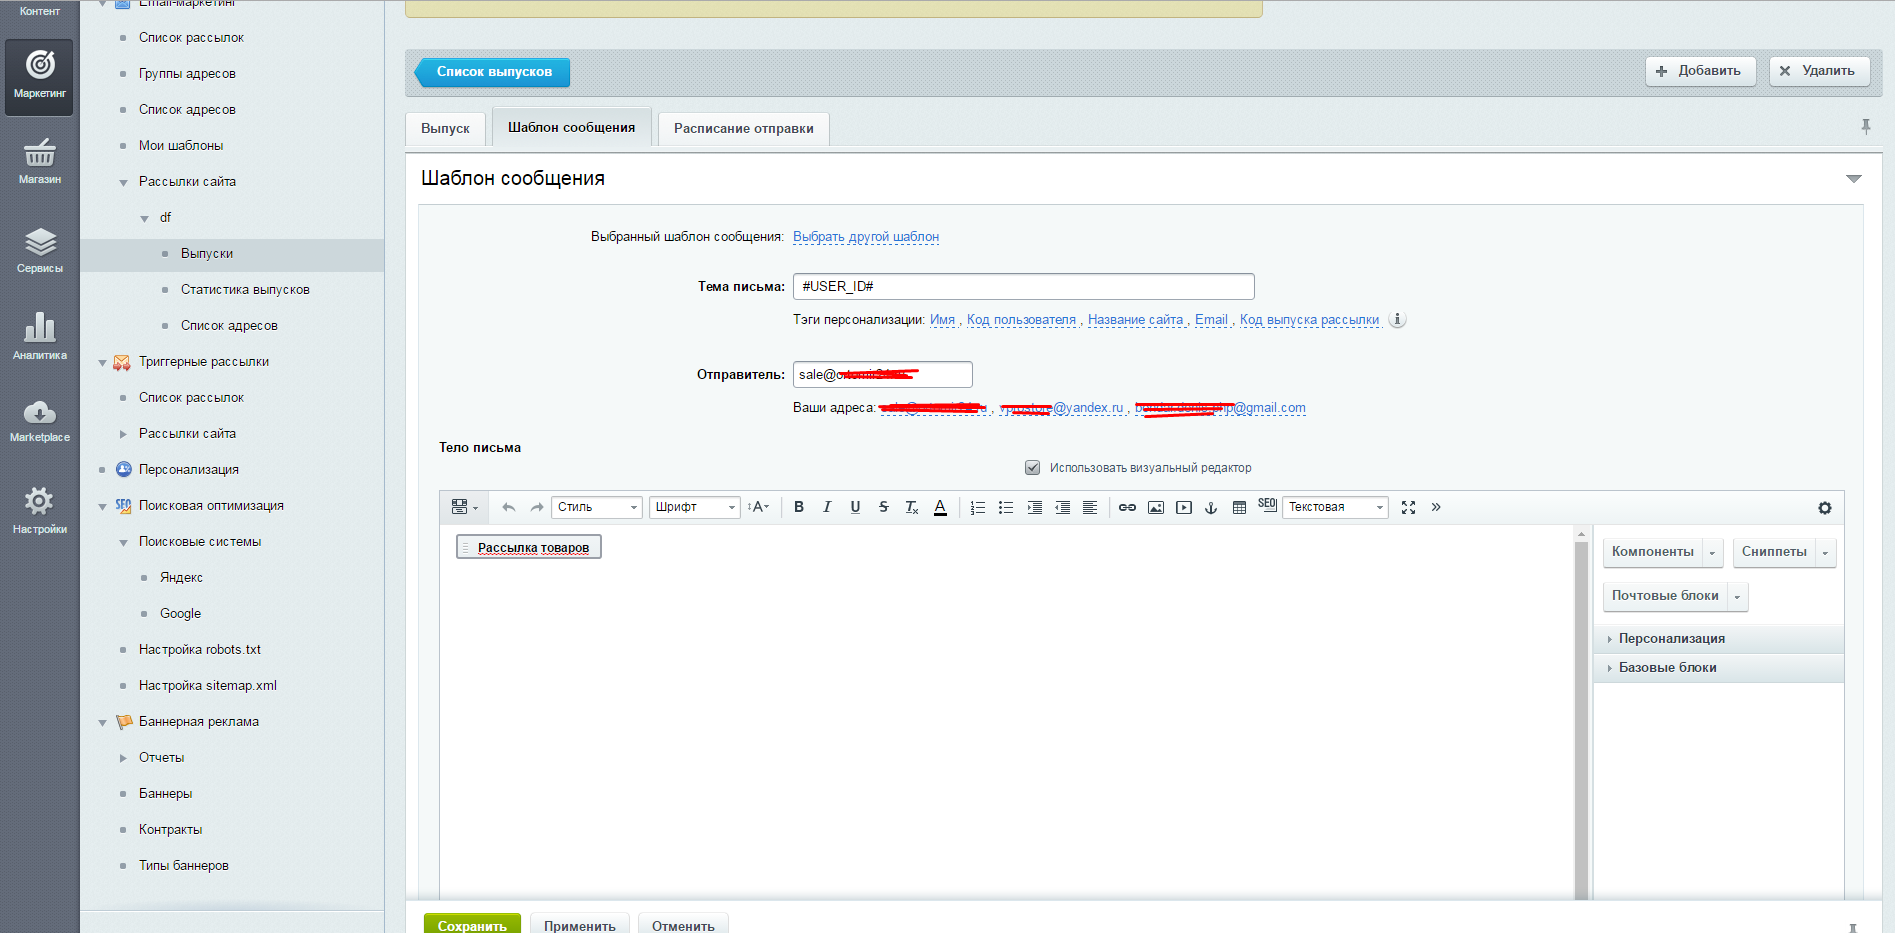
Task: Open Группы адресов in the tree
Action: point(187,74)
